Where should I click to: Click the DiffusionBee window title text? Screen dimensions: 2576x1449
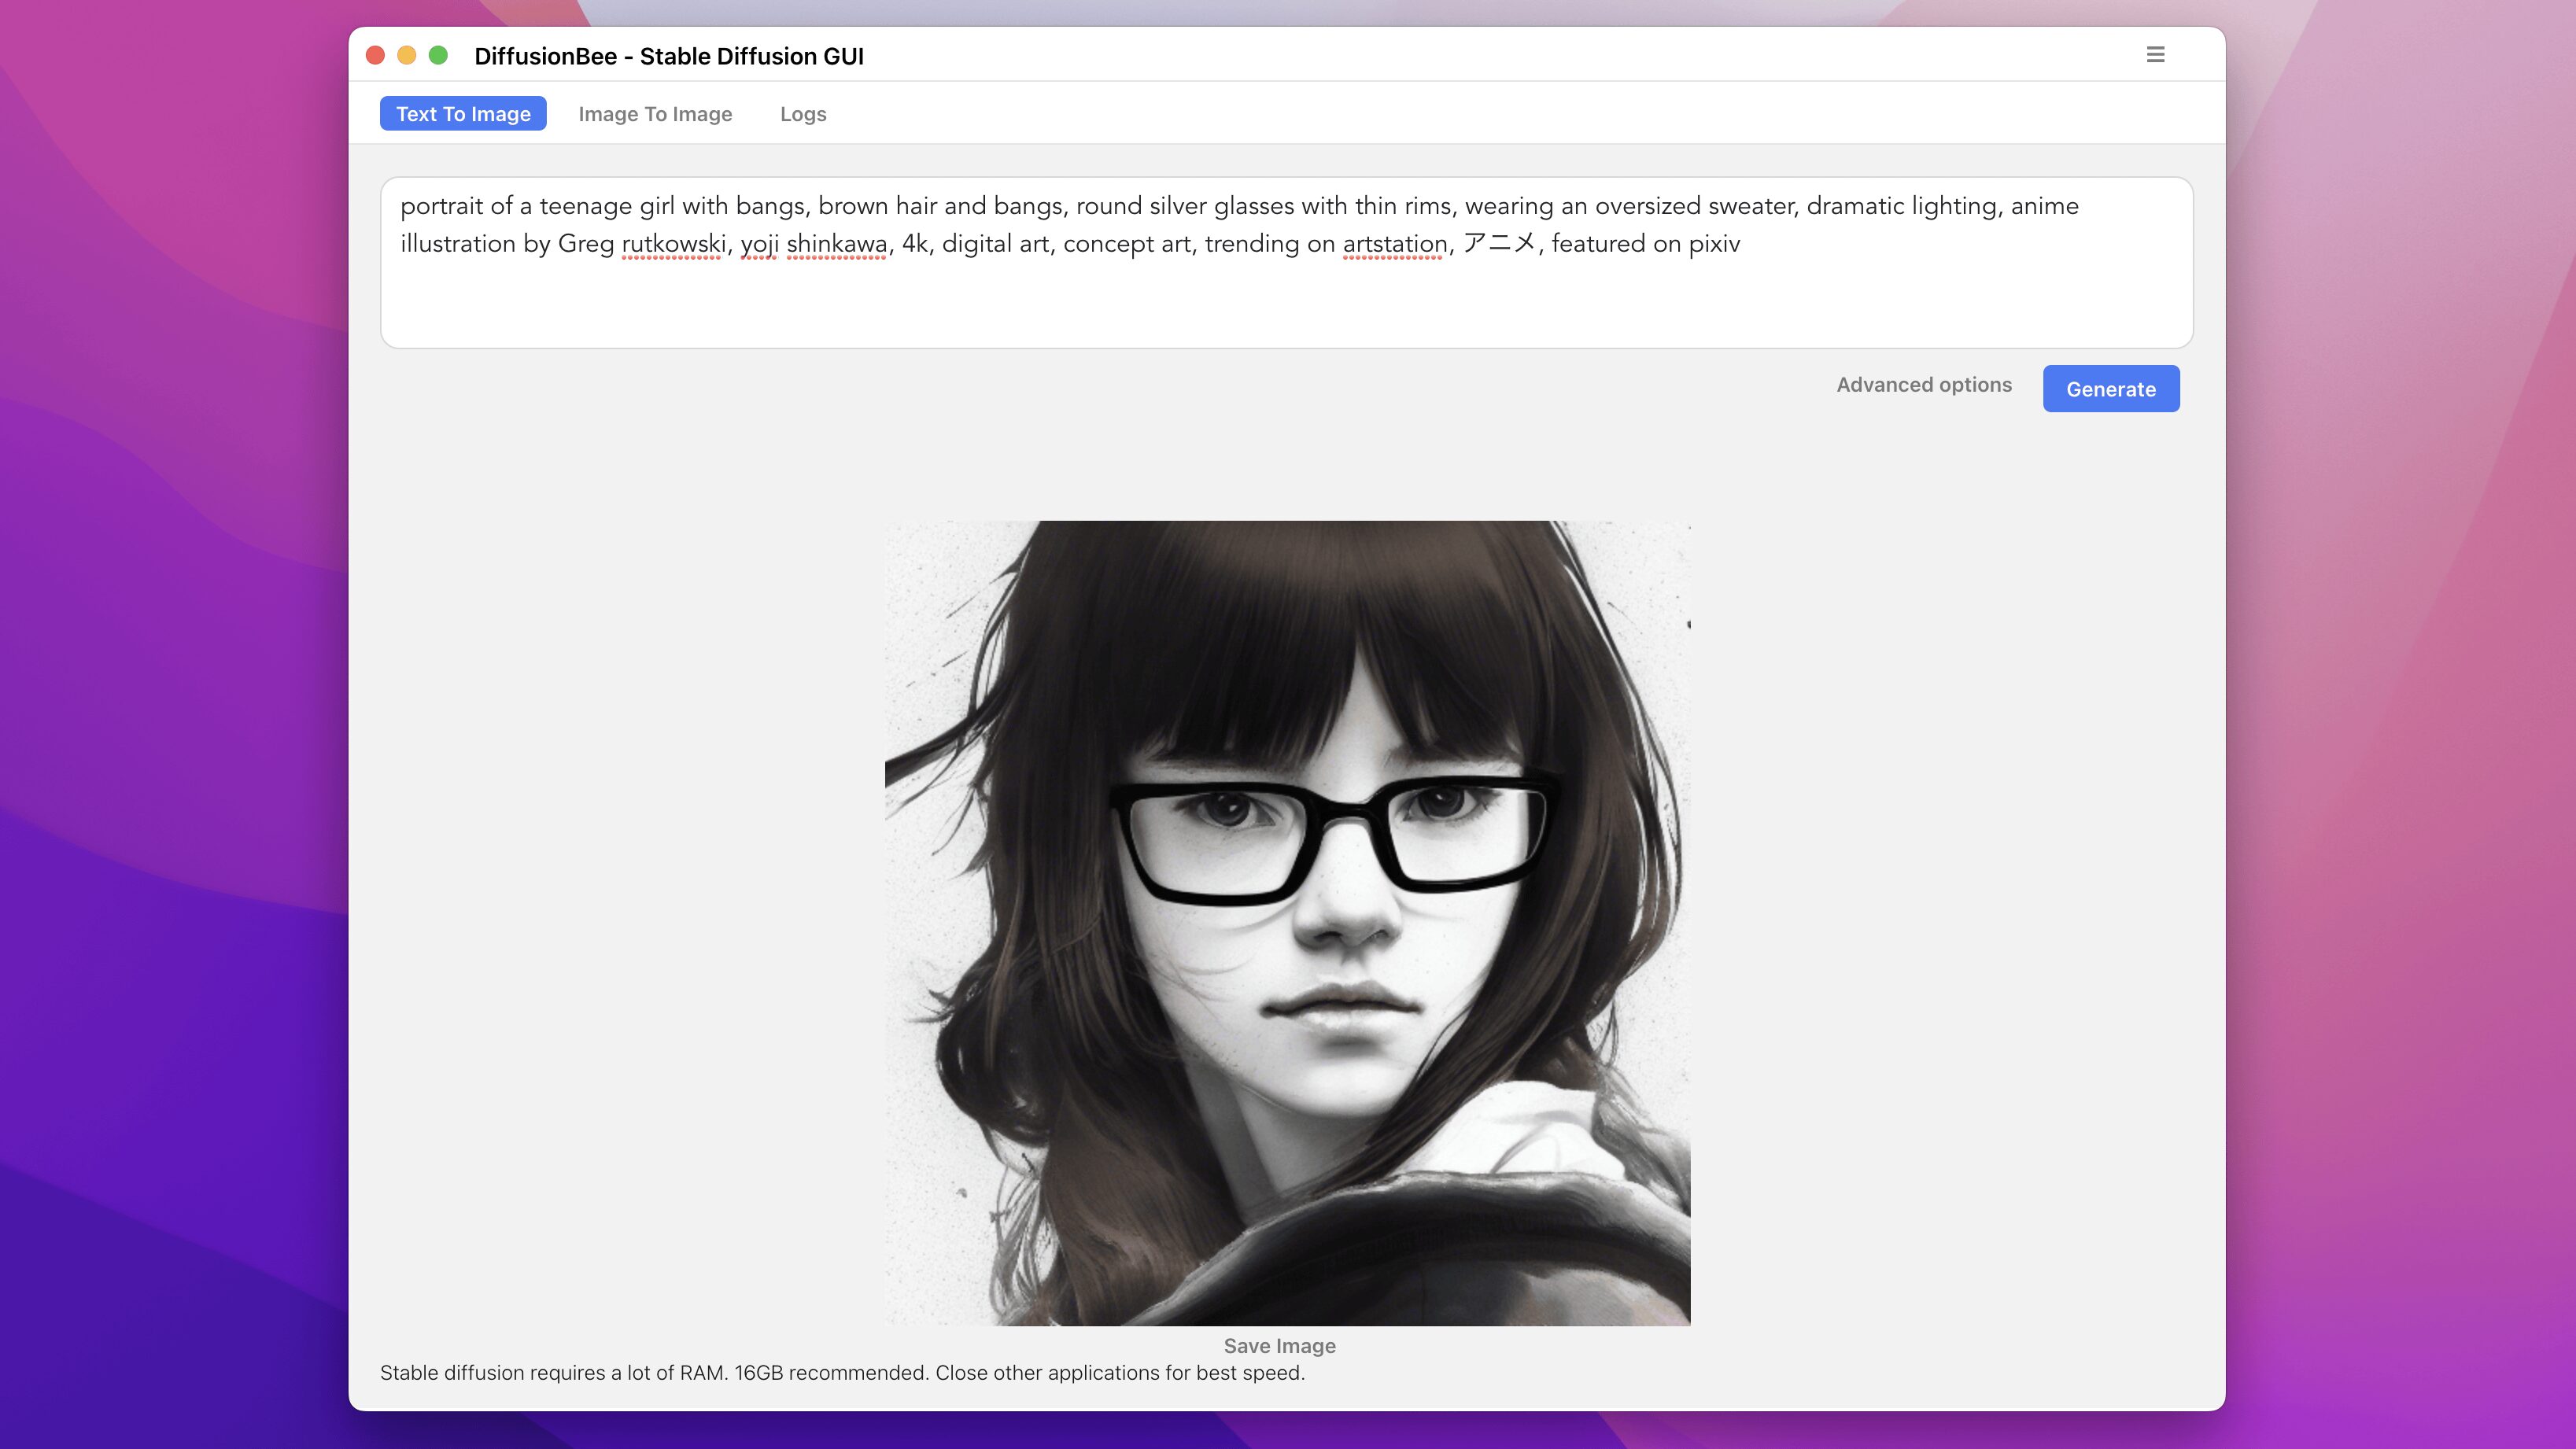(668, 56)
